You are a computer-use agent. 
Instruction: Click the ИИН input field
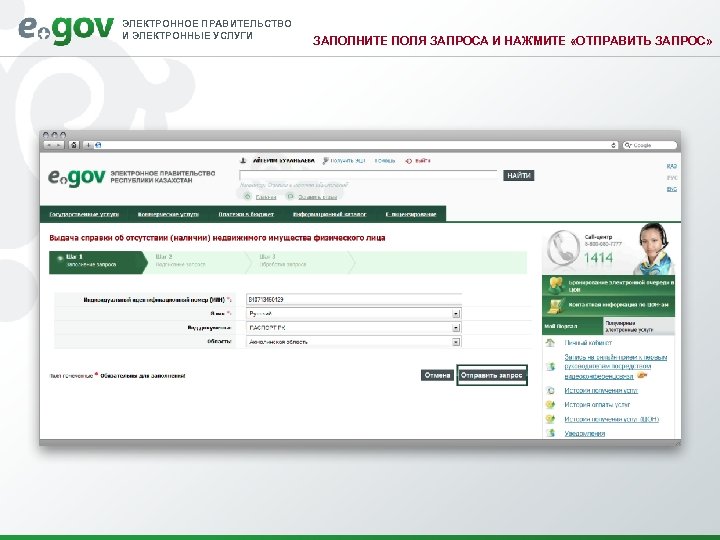(x=354, y=299)
